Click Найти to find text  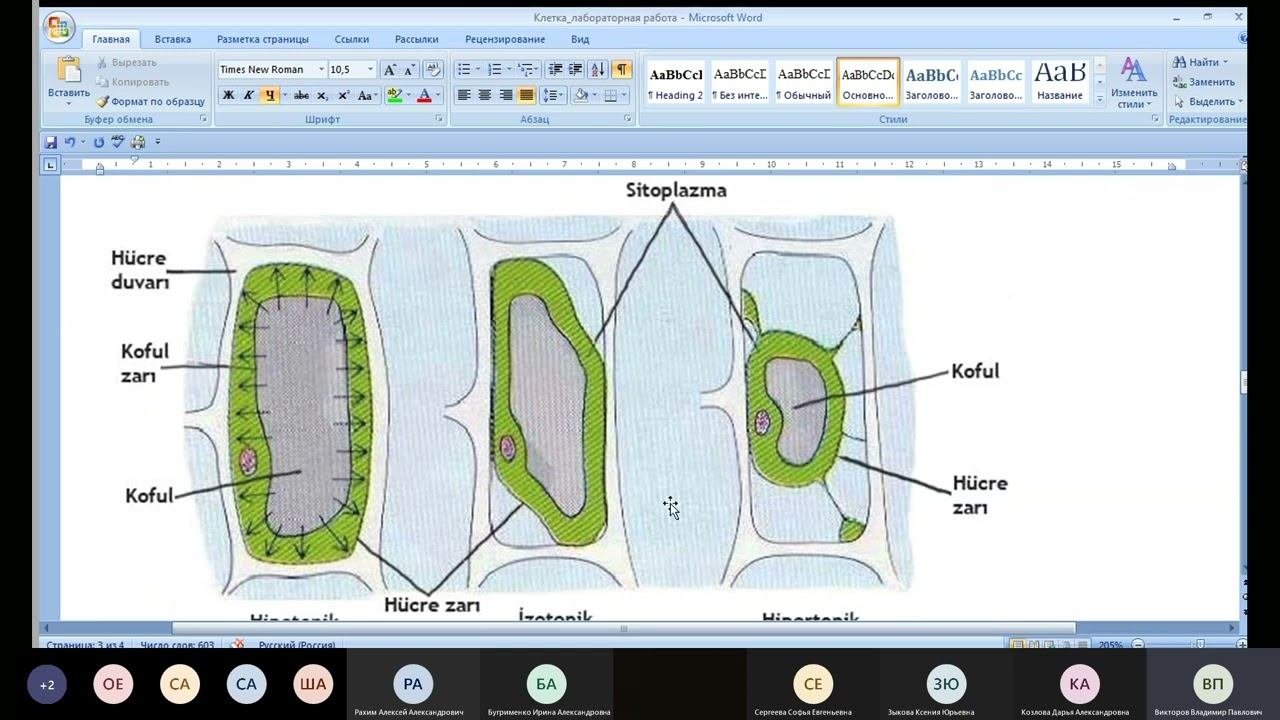(1200, 62)
